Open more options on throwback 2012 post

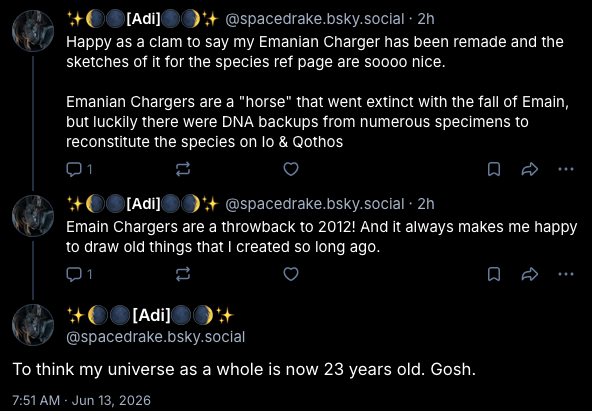tap(566, 274)
